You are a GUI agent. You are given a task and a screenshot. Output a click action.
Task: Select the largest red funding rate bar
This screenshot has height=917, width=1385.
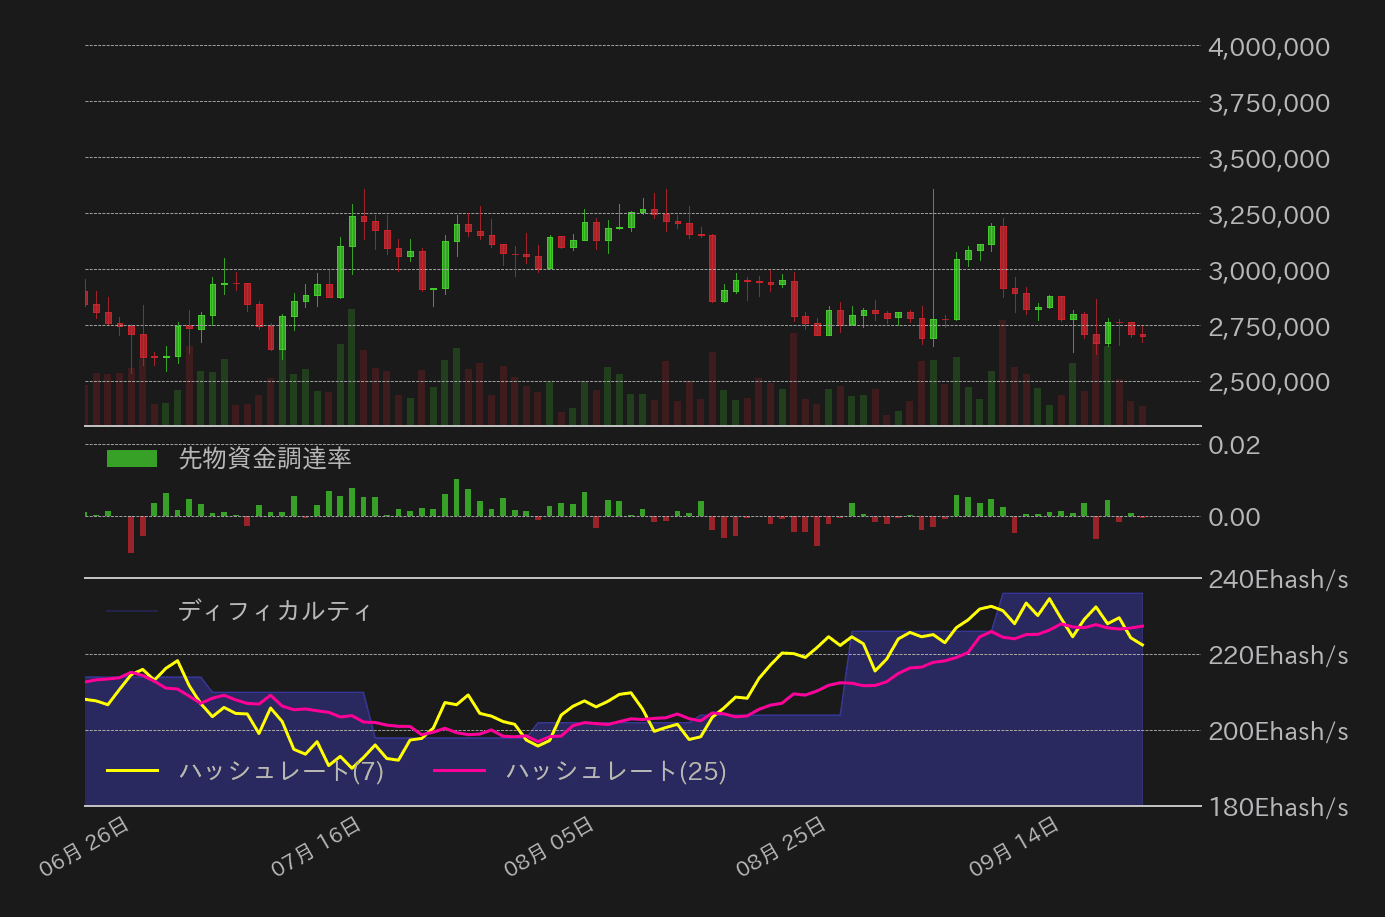pos(130,537)
